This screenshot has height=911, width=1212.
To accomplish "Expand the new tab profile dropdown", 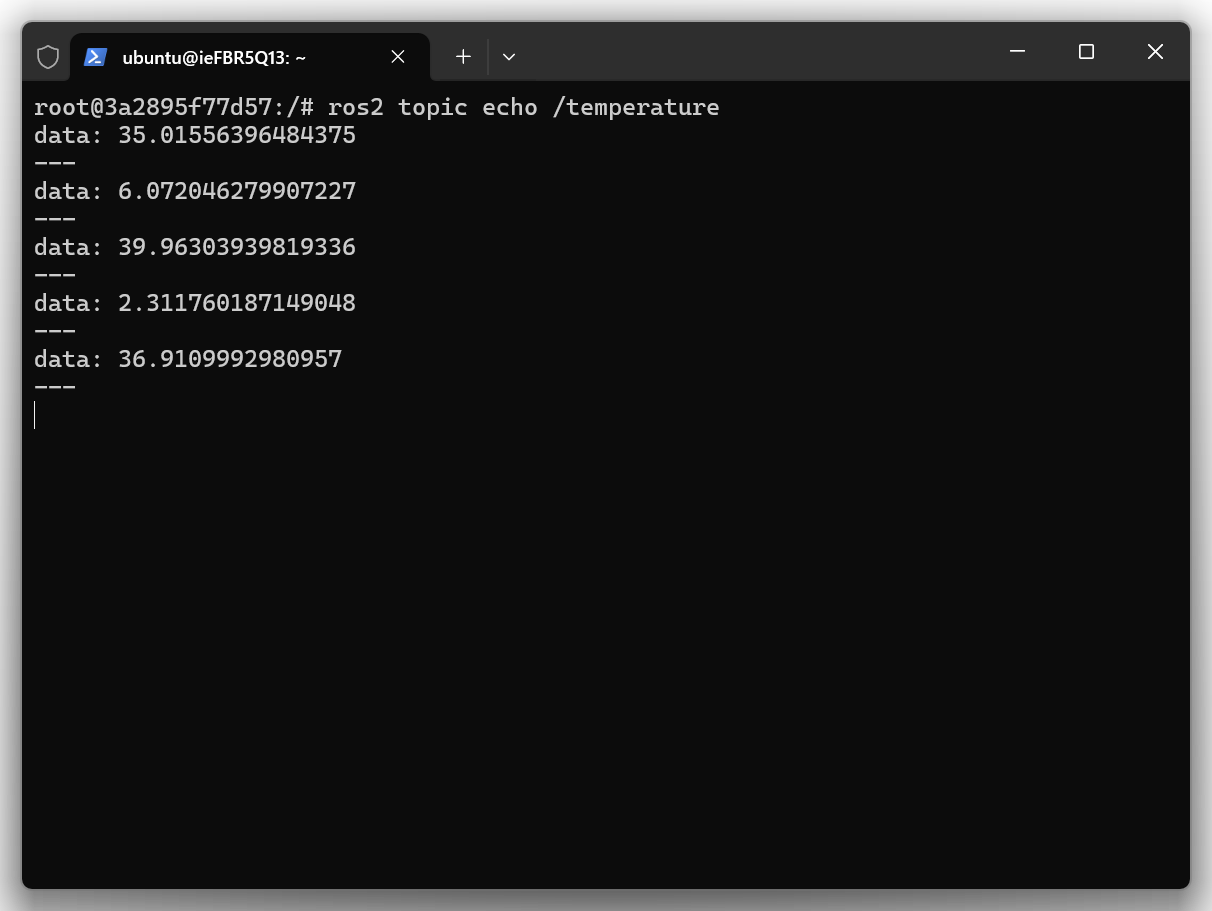I will pyautogui.click(x=509, y=57).
